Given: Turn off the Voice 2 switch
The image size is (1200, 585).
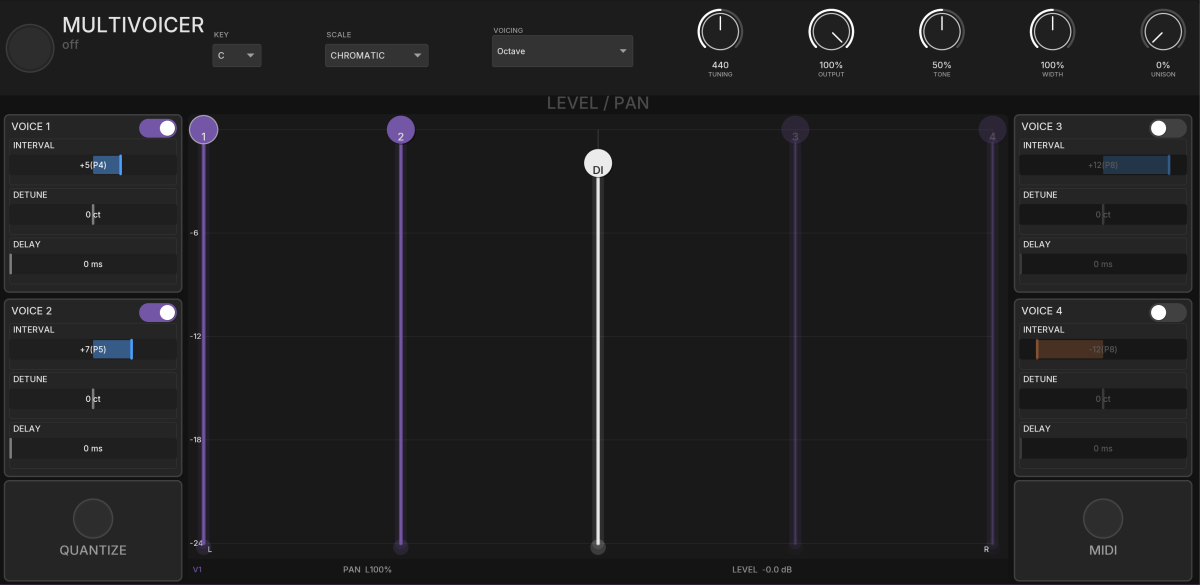Looking at the screenshot, I should [158, 313].
